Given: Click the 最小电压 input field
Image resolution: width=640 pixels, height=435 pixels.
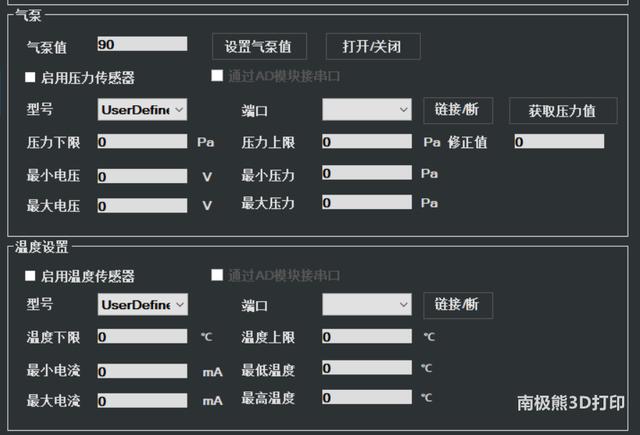Looking at the screenshot, I should tap(142, 176).
